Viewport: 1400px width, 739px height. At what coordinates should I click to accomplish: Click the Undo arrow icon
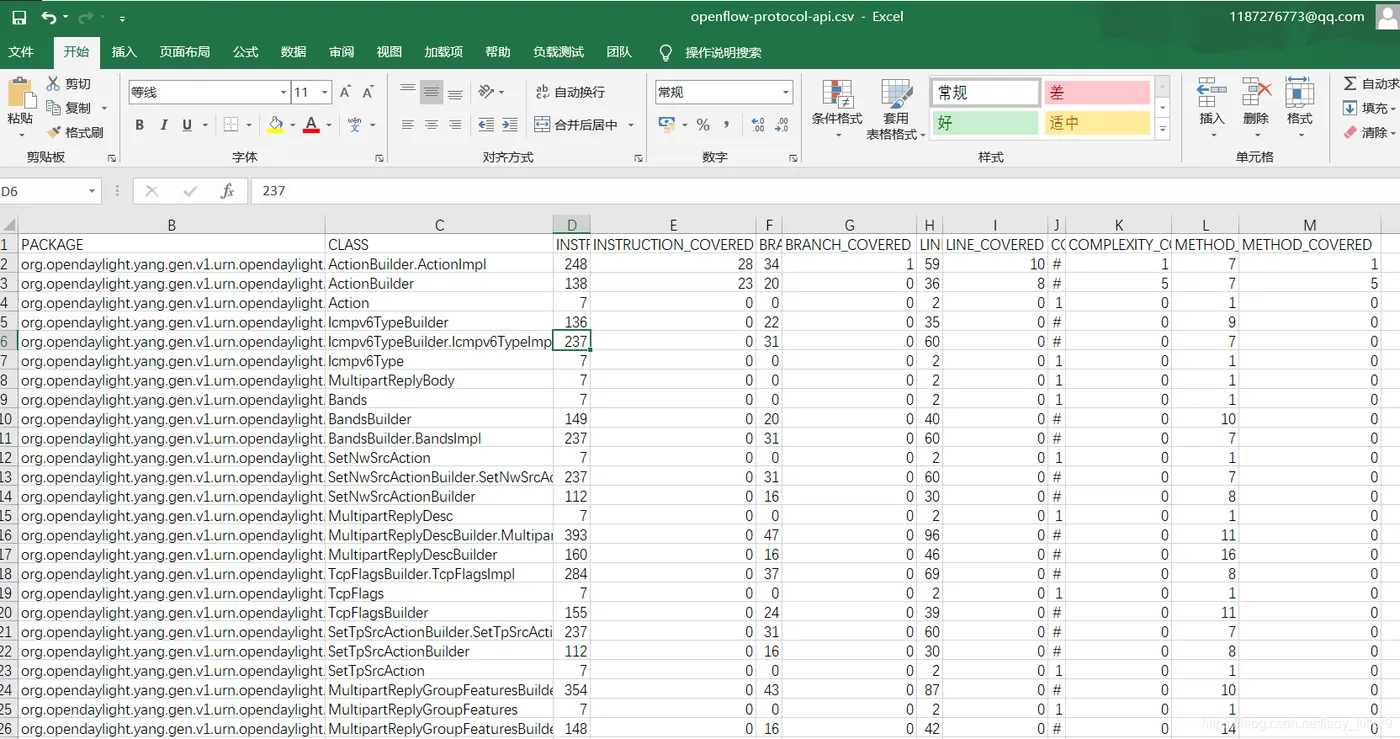click(49, 17)
